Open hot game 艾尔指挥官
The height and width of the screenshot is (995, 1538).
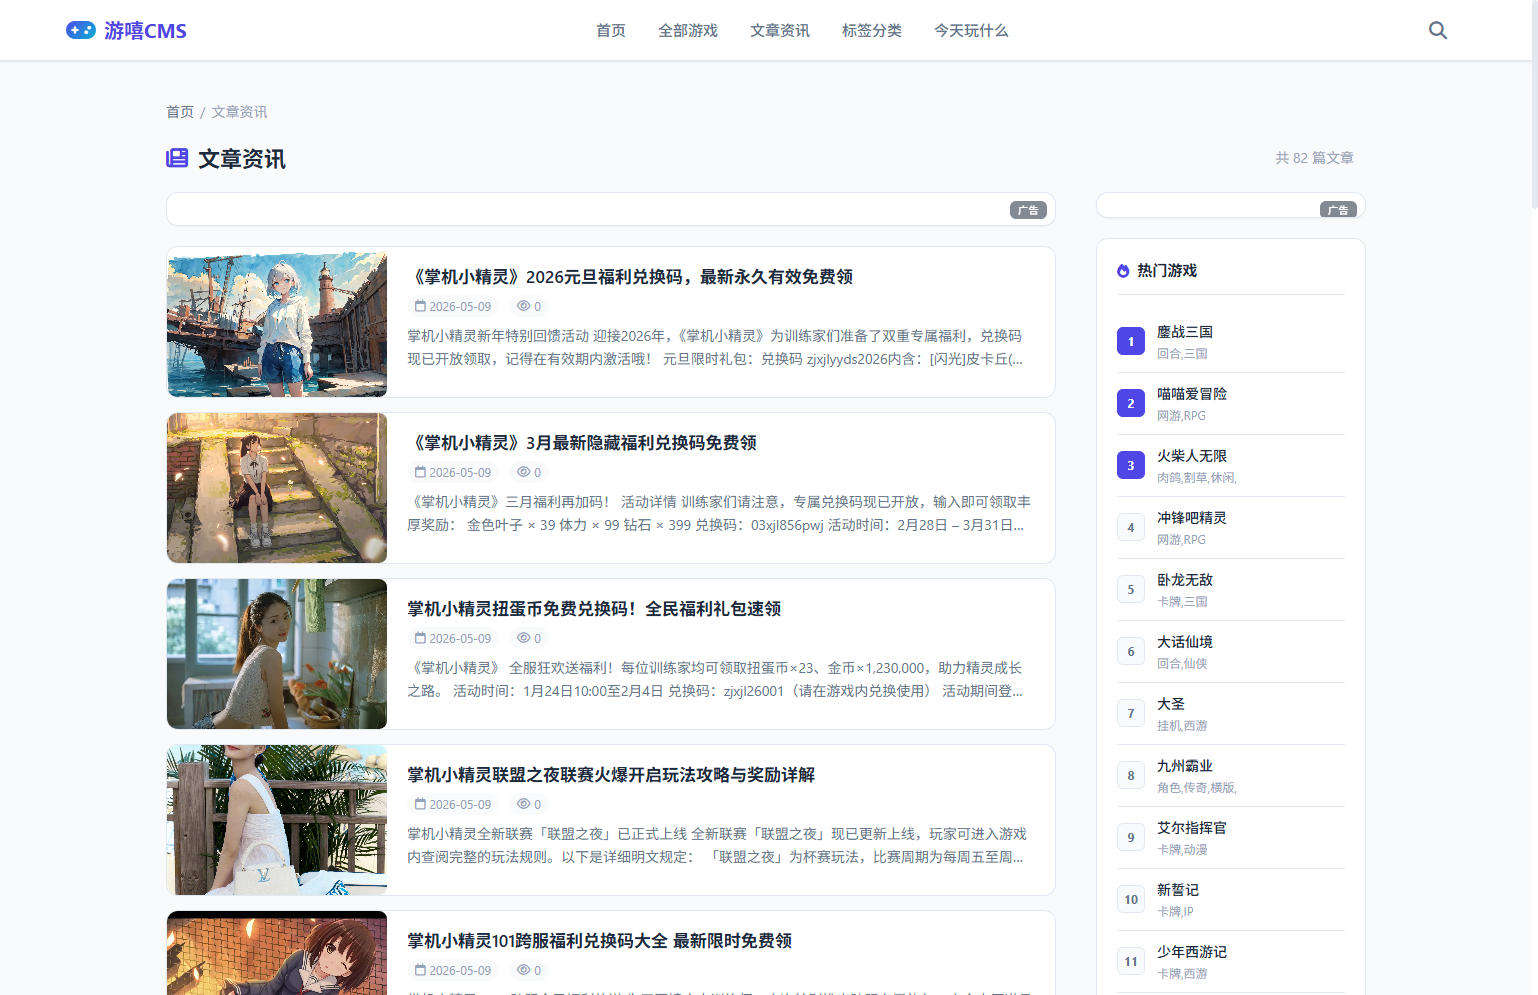coord(1192,828)
